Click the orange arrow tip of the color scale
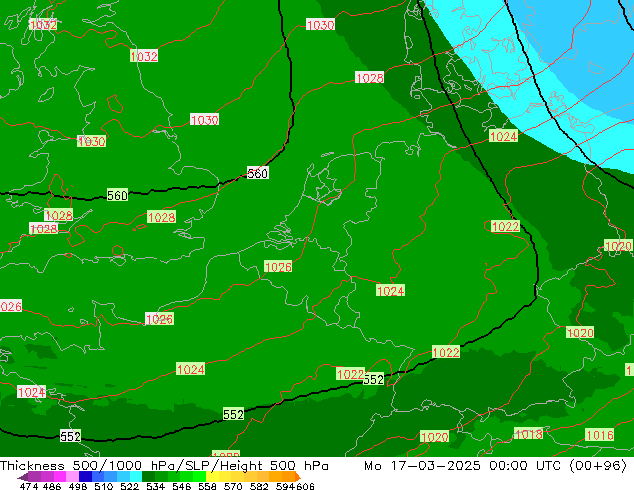This screenshot has height=490, width=634. coord(298,477)
